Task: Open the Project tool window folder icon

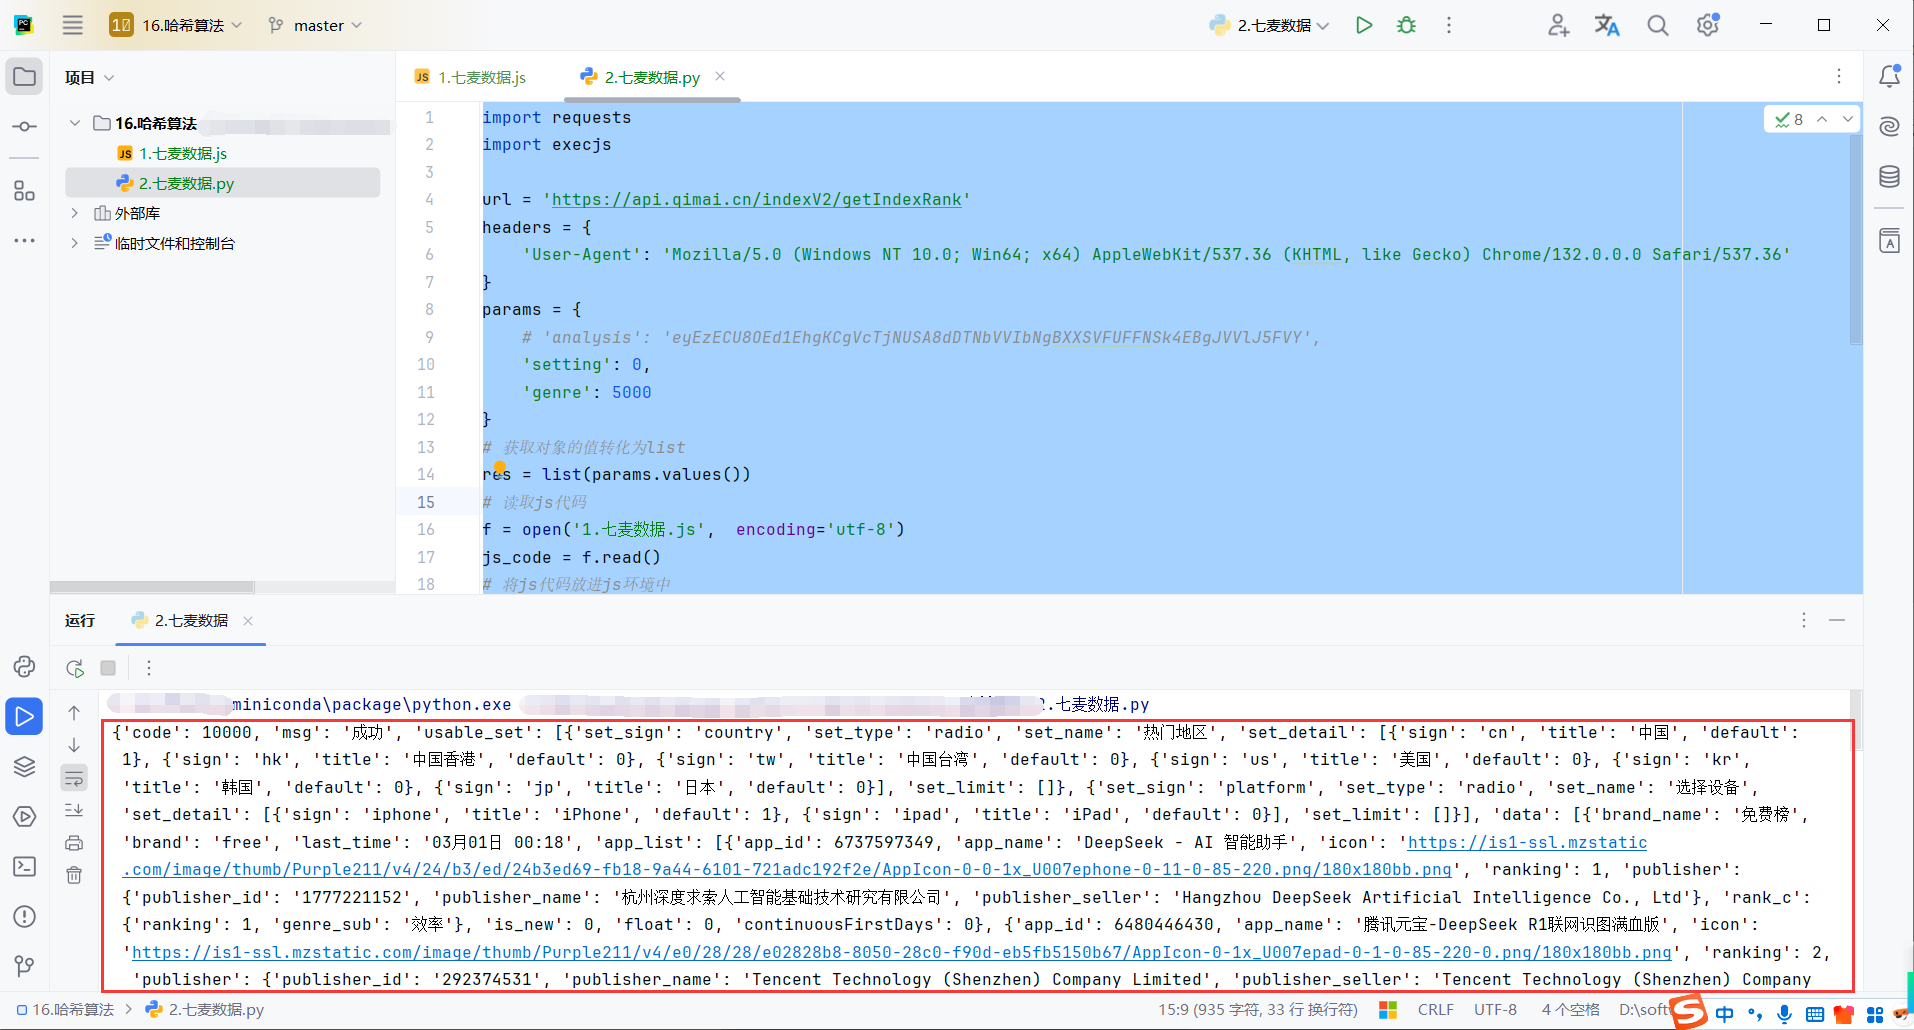Action: (x=24, y=77)
